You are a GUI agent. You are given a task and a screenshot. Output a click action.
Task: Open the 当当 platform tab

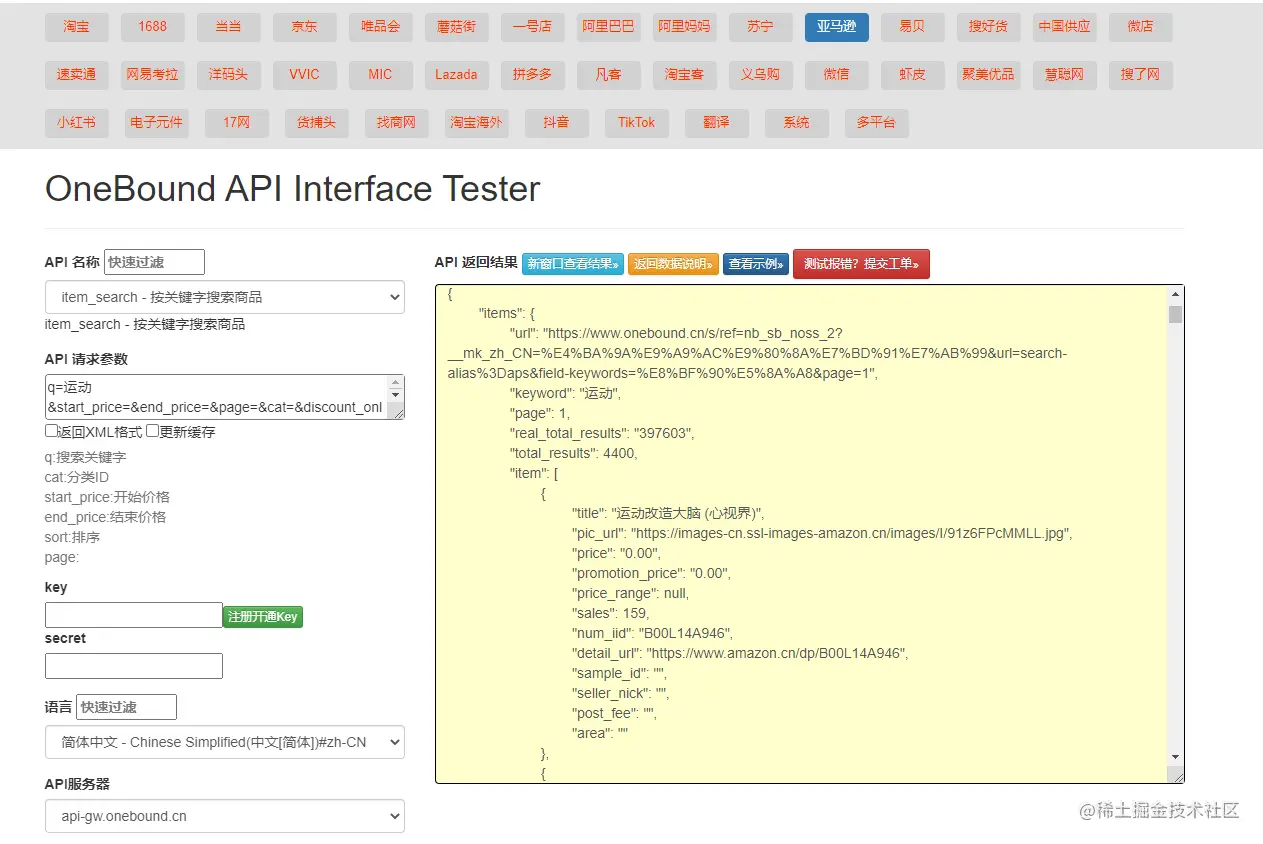coord(229,27)
